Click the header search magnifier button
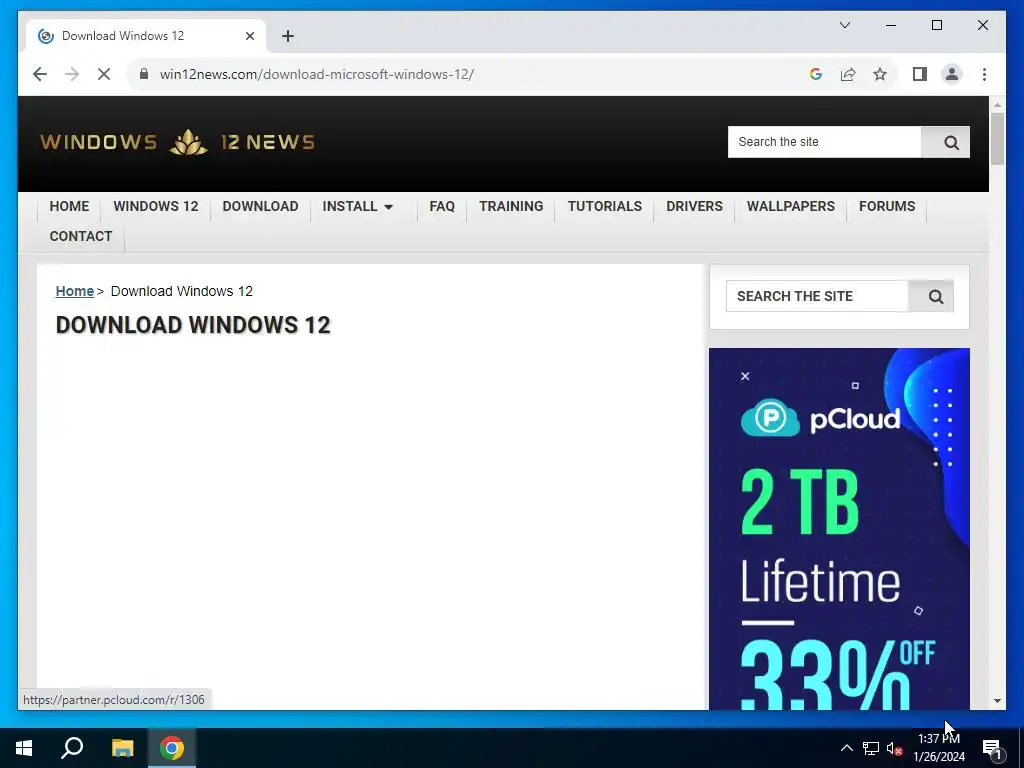The height and width of the screenshot is (768, 1024). 951,142
